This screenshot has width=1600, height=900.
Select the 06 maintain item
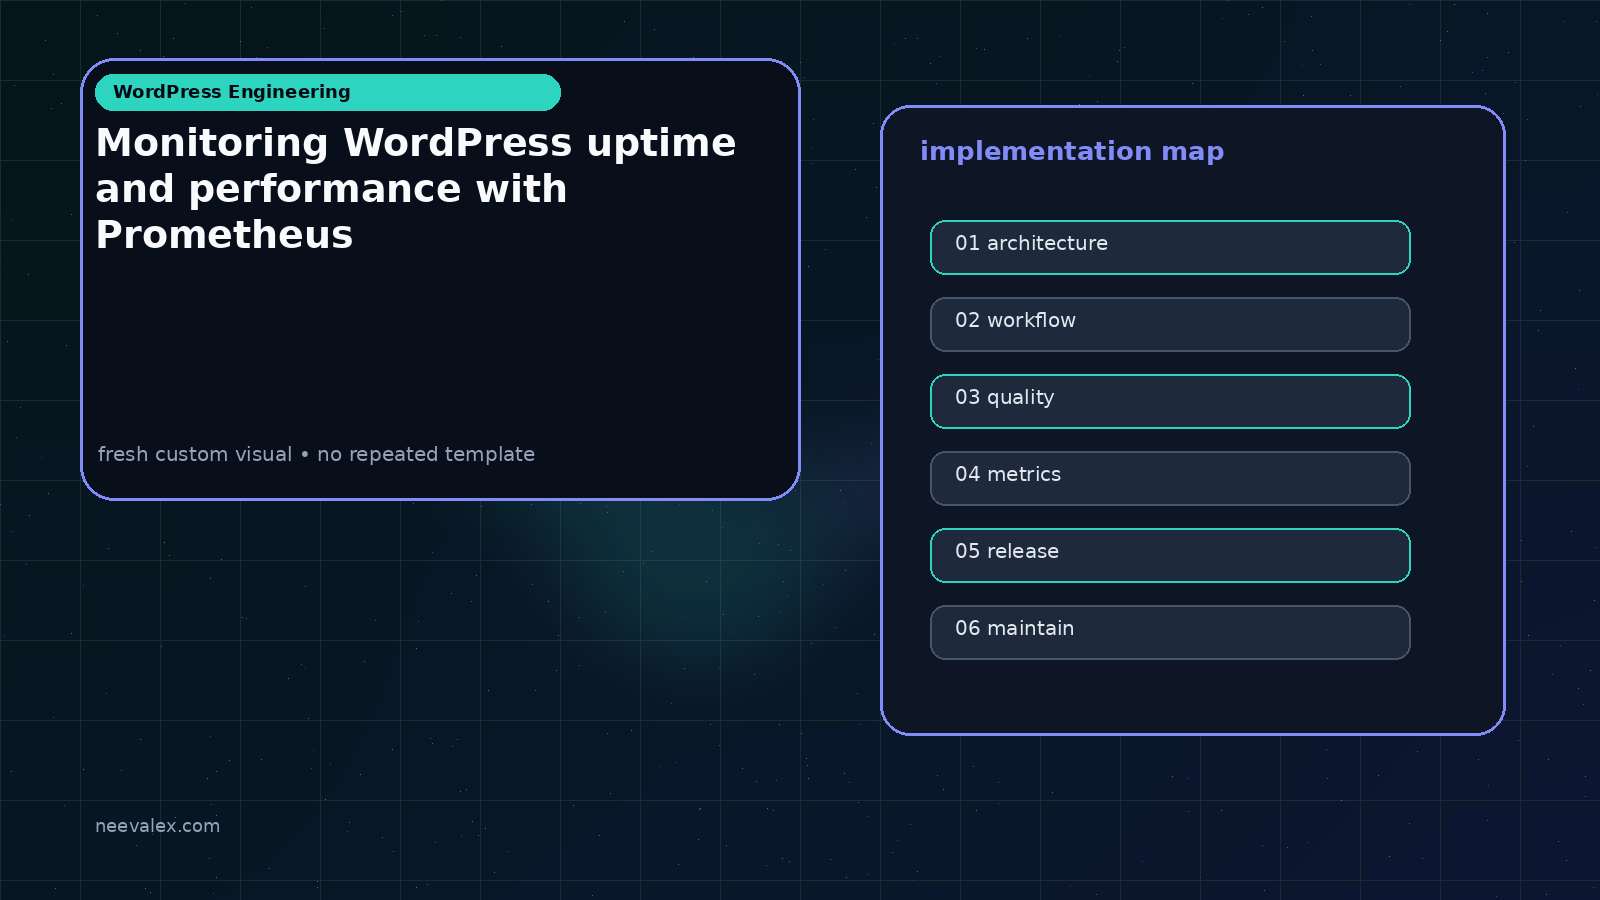1170,632
